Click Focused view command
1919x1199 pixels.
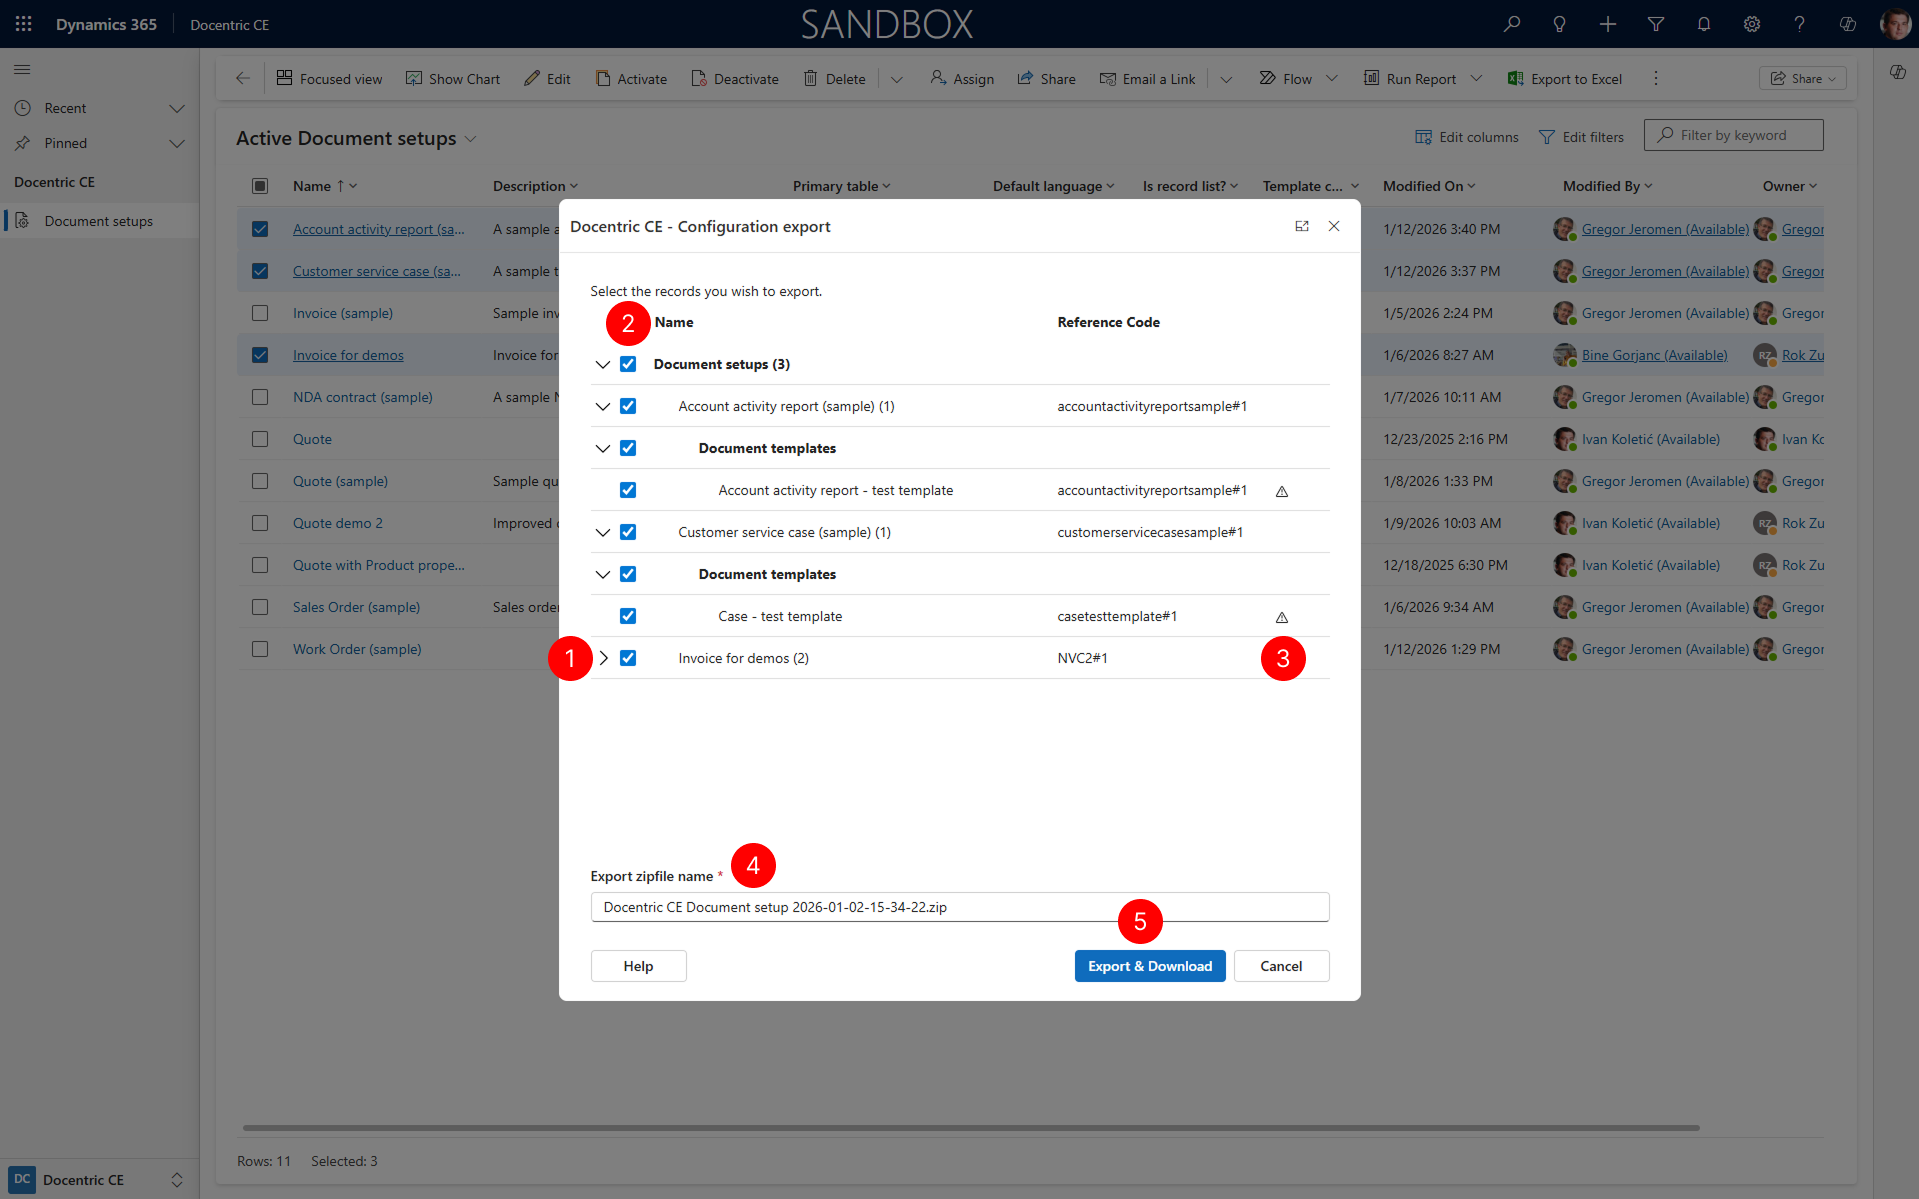[330, 79]
